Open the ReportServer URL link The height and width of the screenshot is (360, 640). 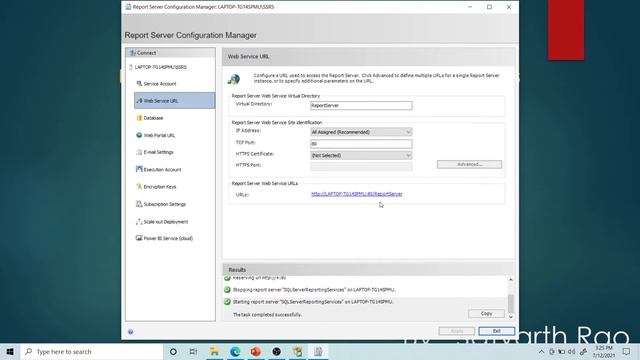357,194
